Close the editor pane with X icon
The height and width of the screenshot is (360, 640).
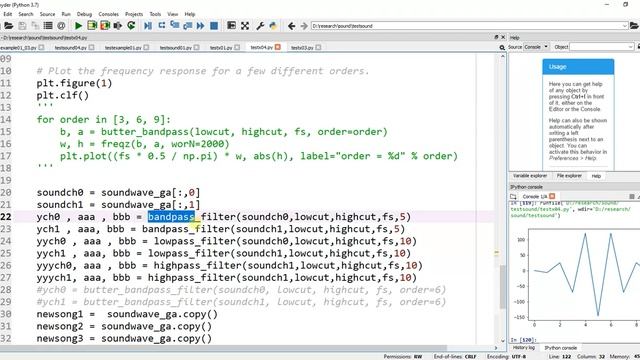(503, 37)
